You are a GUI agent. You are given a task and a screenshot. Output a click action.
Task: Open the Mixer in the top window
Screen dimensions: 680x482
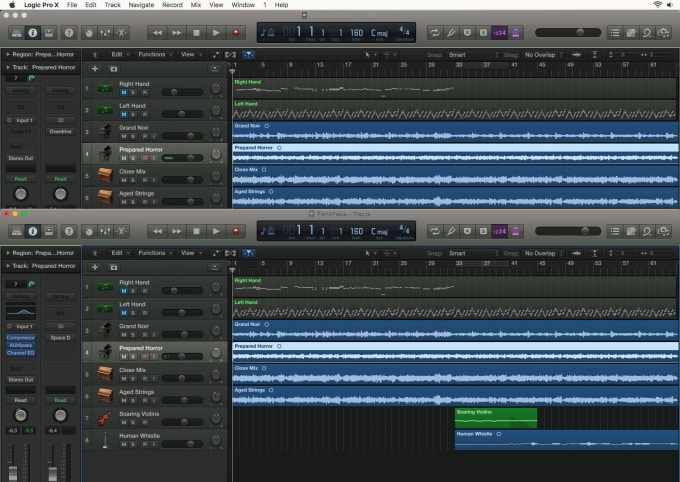[x=105, y=33]
